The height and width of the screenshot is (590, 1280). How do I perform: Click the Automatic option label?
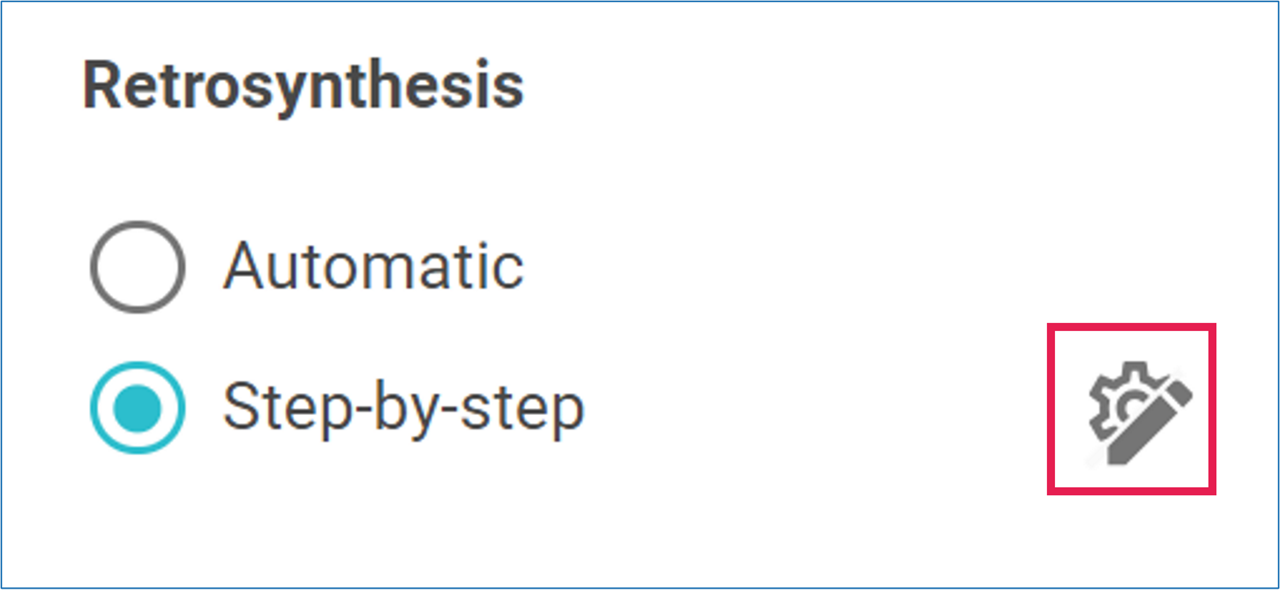click(373, 267)
